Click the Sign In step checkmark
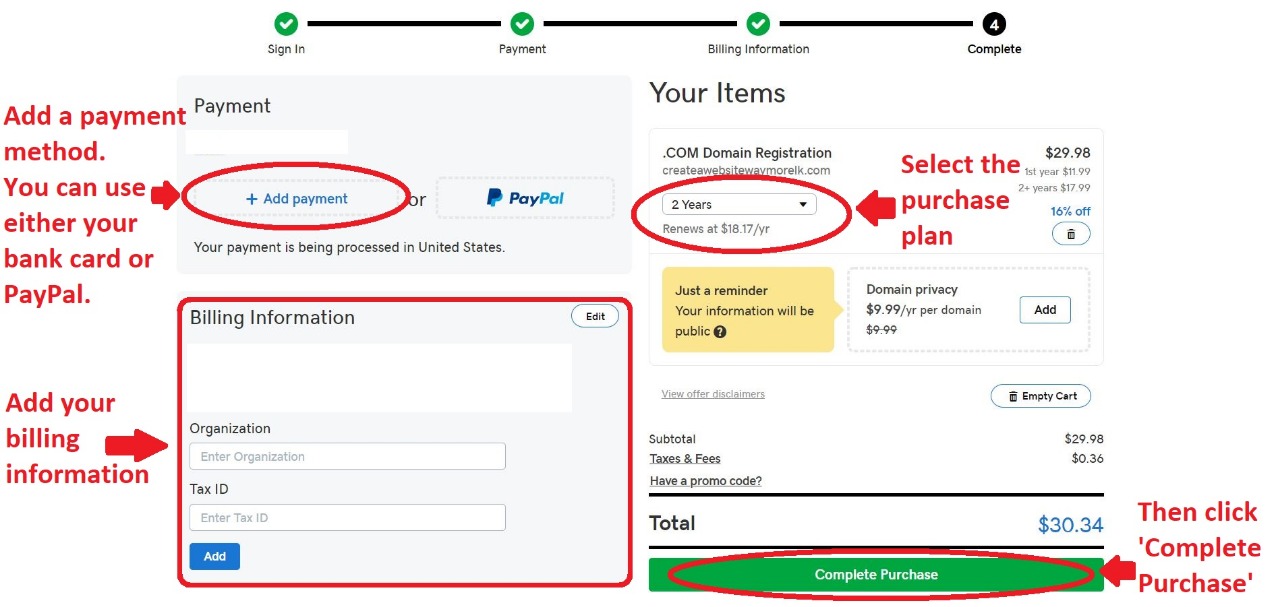The image size is (1280, 607). click(286, 23)
